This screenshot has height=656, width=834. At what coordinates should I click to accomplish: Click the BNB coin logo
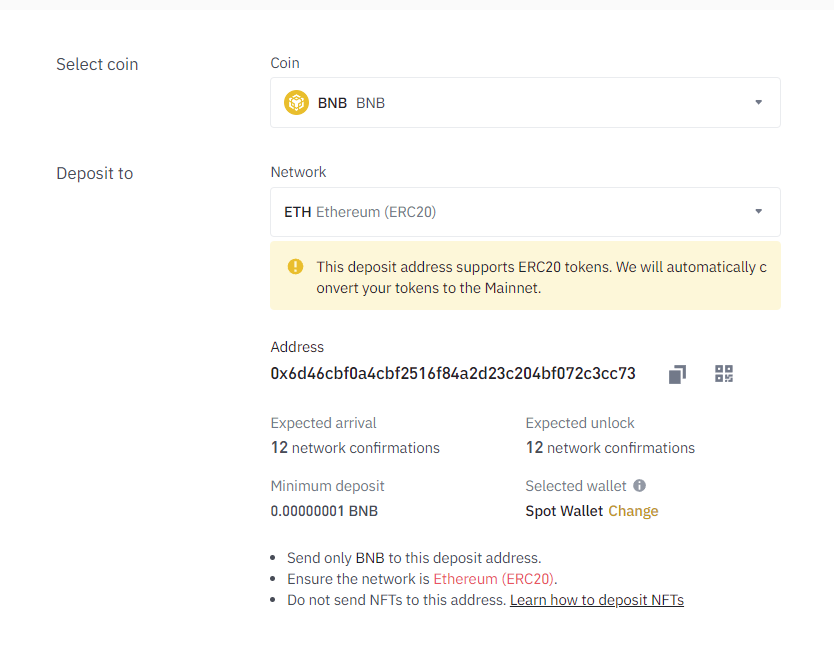click(296, 102)
